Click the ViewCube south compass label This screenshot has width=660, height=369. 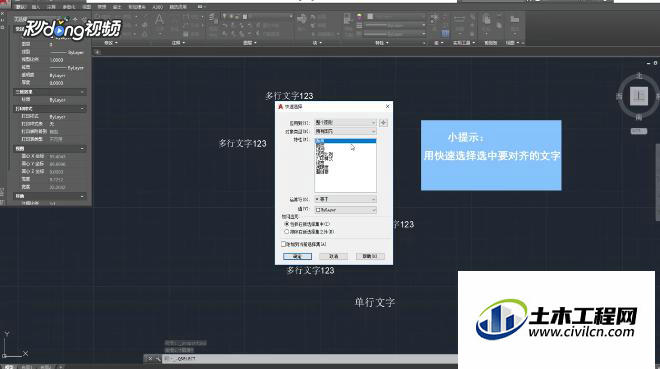click(x=639, y=117)
